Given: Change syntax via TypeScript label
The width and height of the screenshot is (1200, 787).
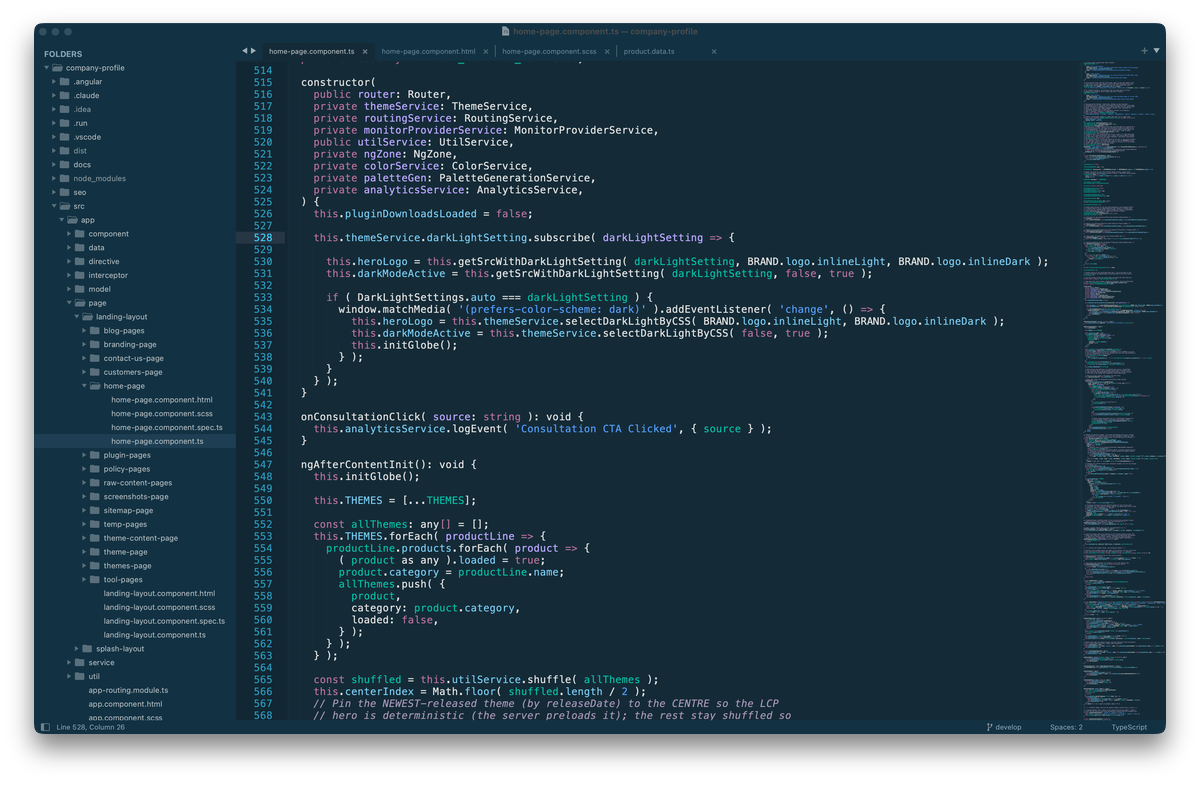Looking at the screenshot, I should (x=1129, y=727).
